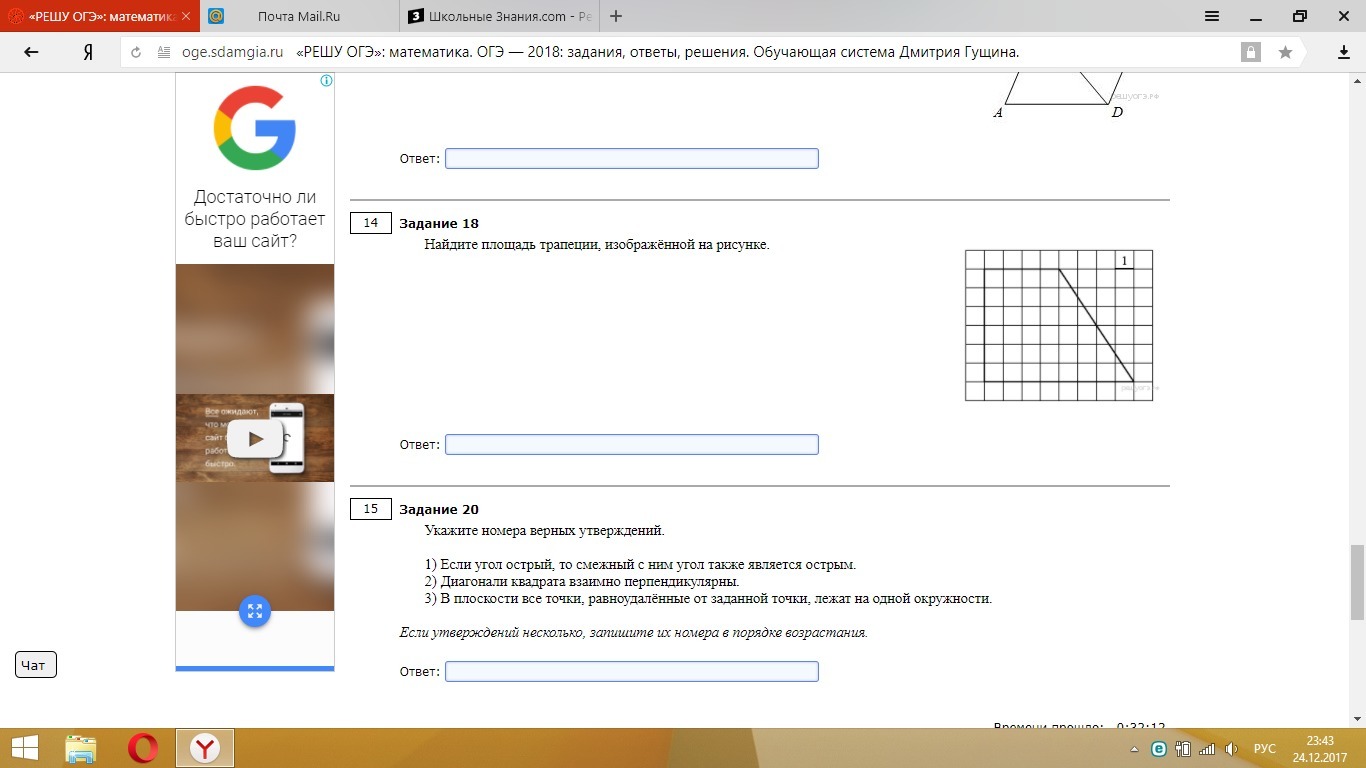Viewport: 1366px width, 768px height.
Task: Click the answer field for Задание 18
Action: coord(631,444)
